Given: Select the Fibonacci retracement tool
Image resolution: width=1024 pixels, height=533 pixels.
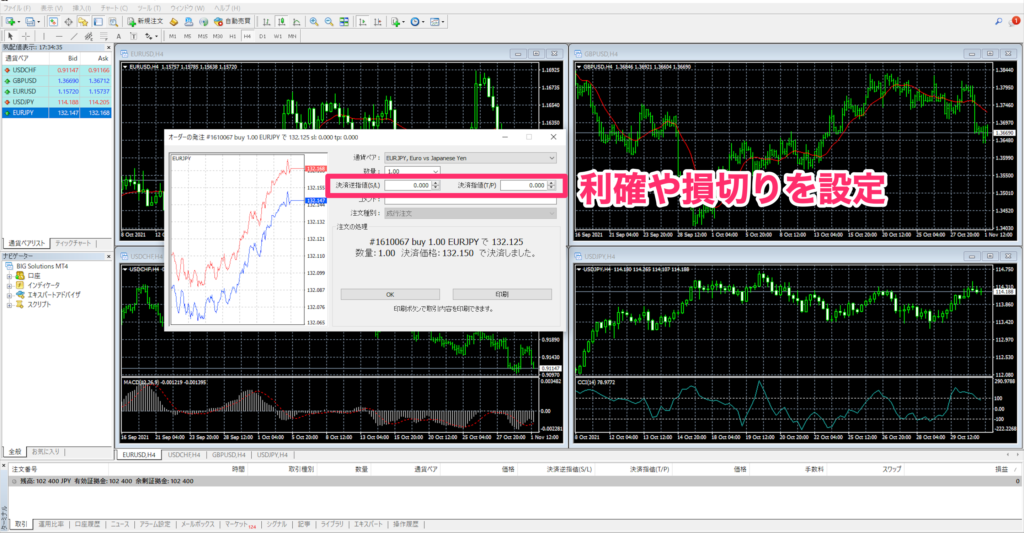Looking at the screenshot, I should [x=103, y=37].
